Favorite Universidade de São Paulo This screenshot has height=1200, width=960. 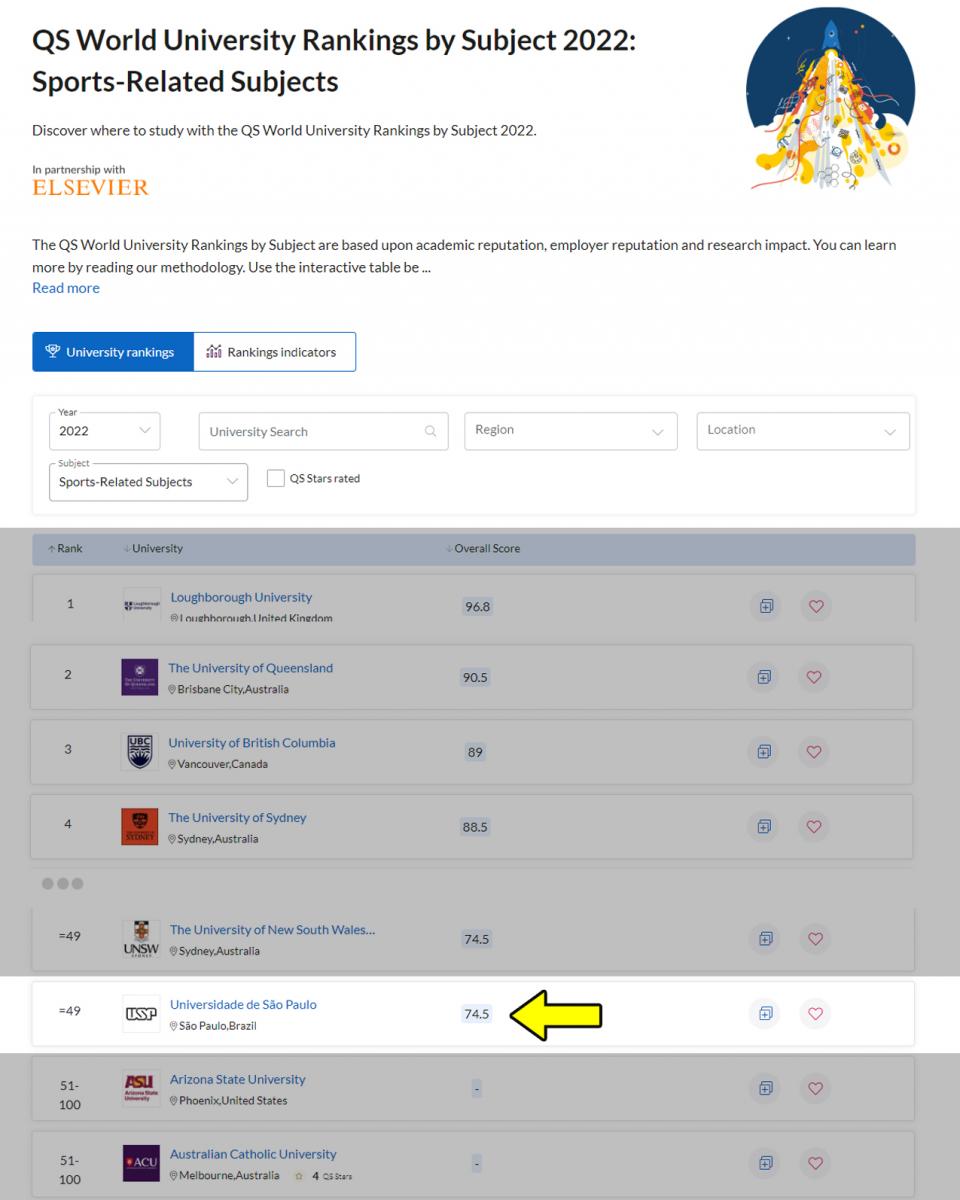(816, 1014)
